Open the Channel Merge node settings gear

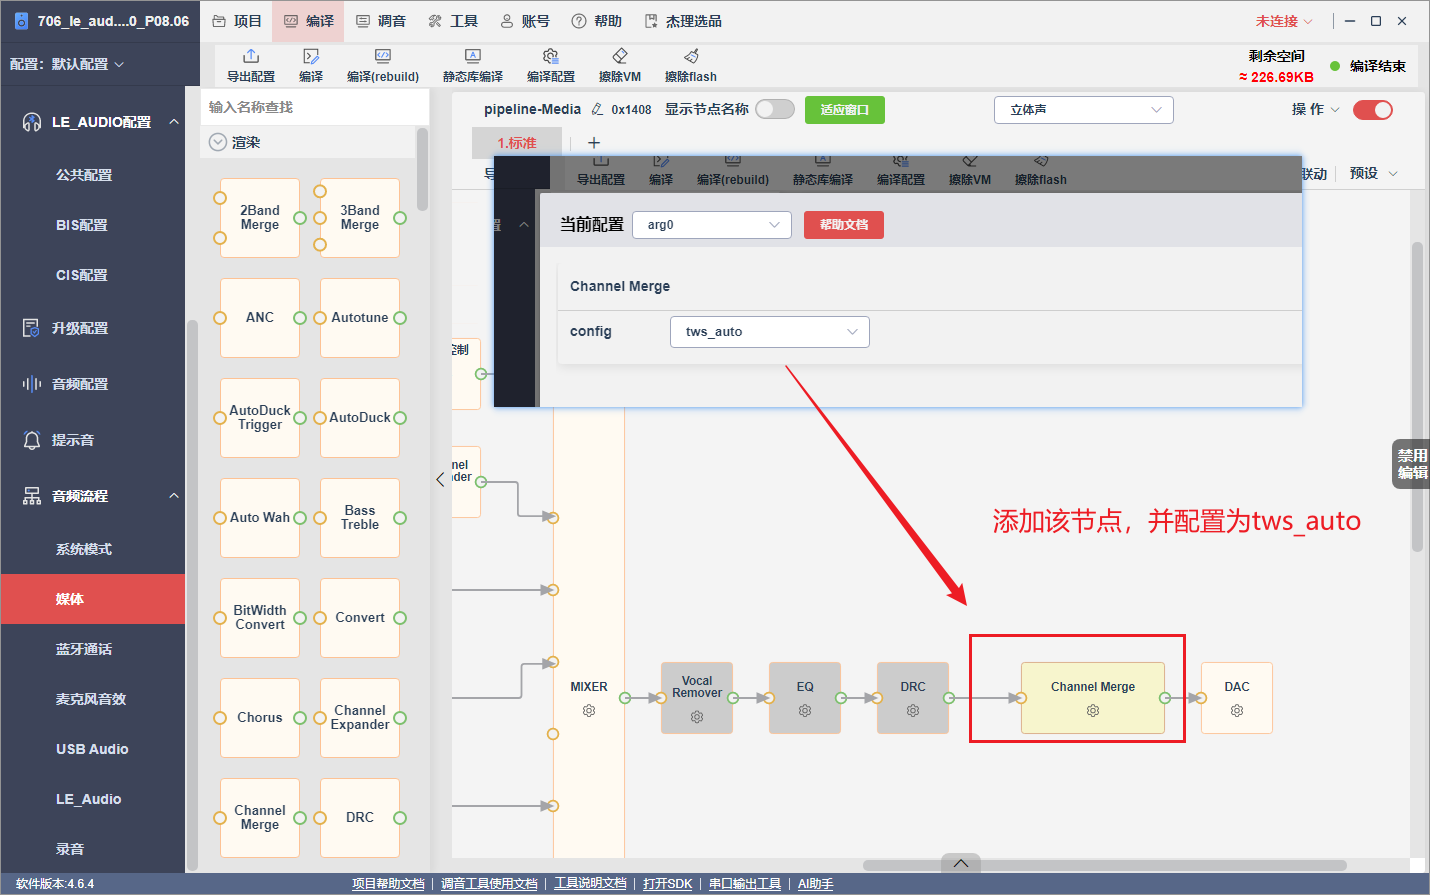[x=1093, y=711]
